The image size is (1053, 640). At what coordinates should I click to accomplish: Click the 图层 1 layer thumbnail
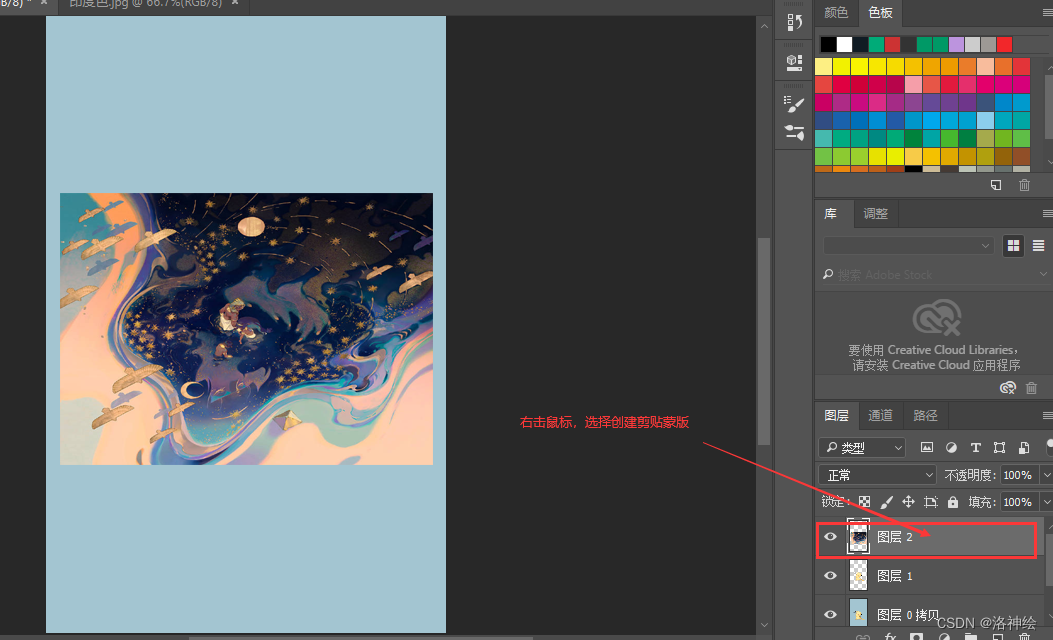click(858, 576)
